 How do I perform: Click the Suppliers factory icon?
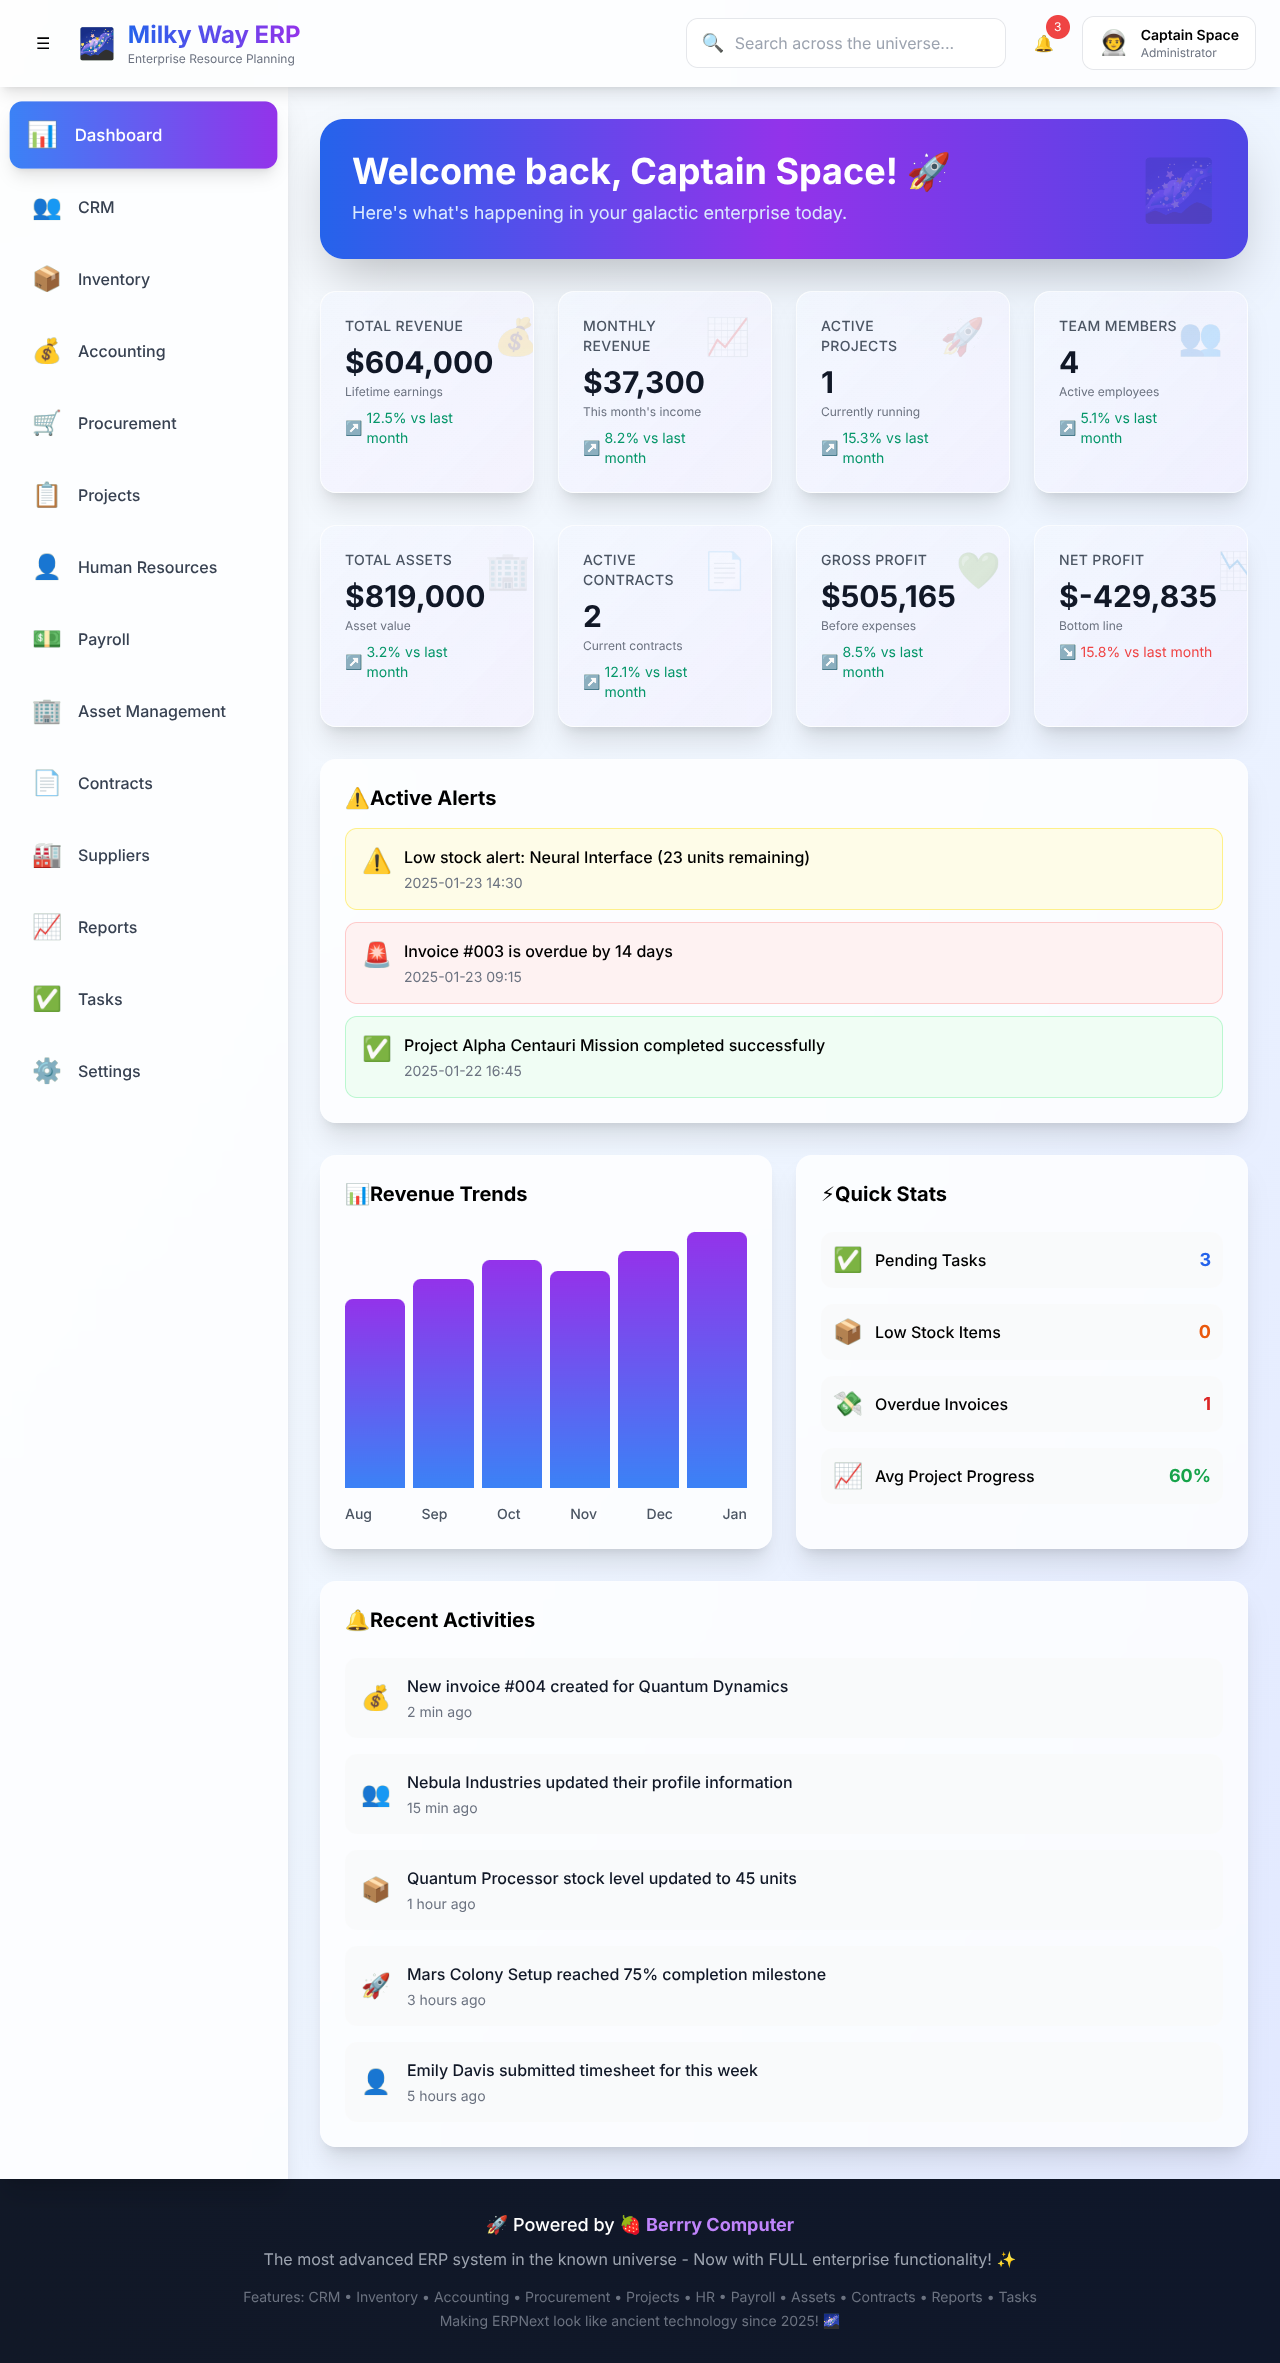point(47,855)
